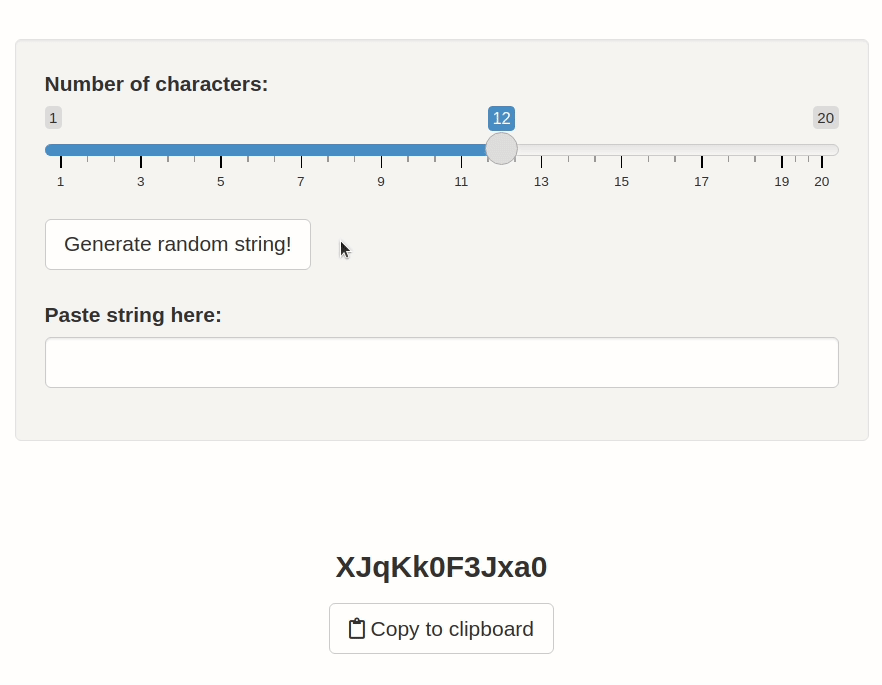Click slider track at tick 11
The height and width of the screenshot is (685, 882).
pyautogui.click(x=461, y=150)
